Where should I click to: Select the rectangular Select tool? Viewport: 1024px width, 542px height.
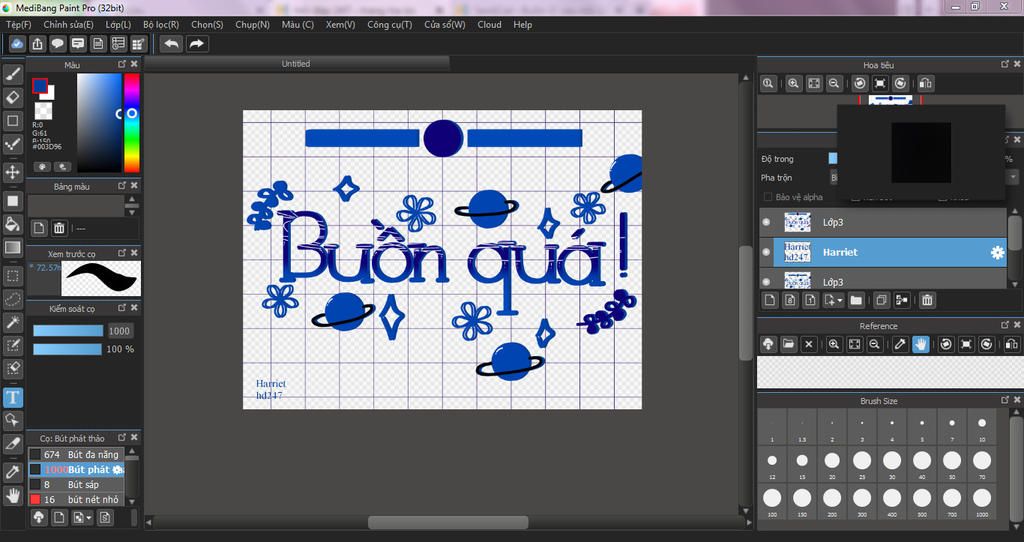point(12,276)
